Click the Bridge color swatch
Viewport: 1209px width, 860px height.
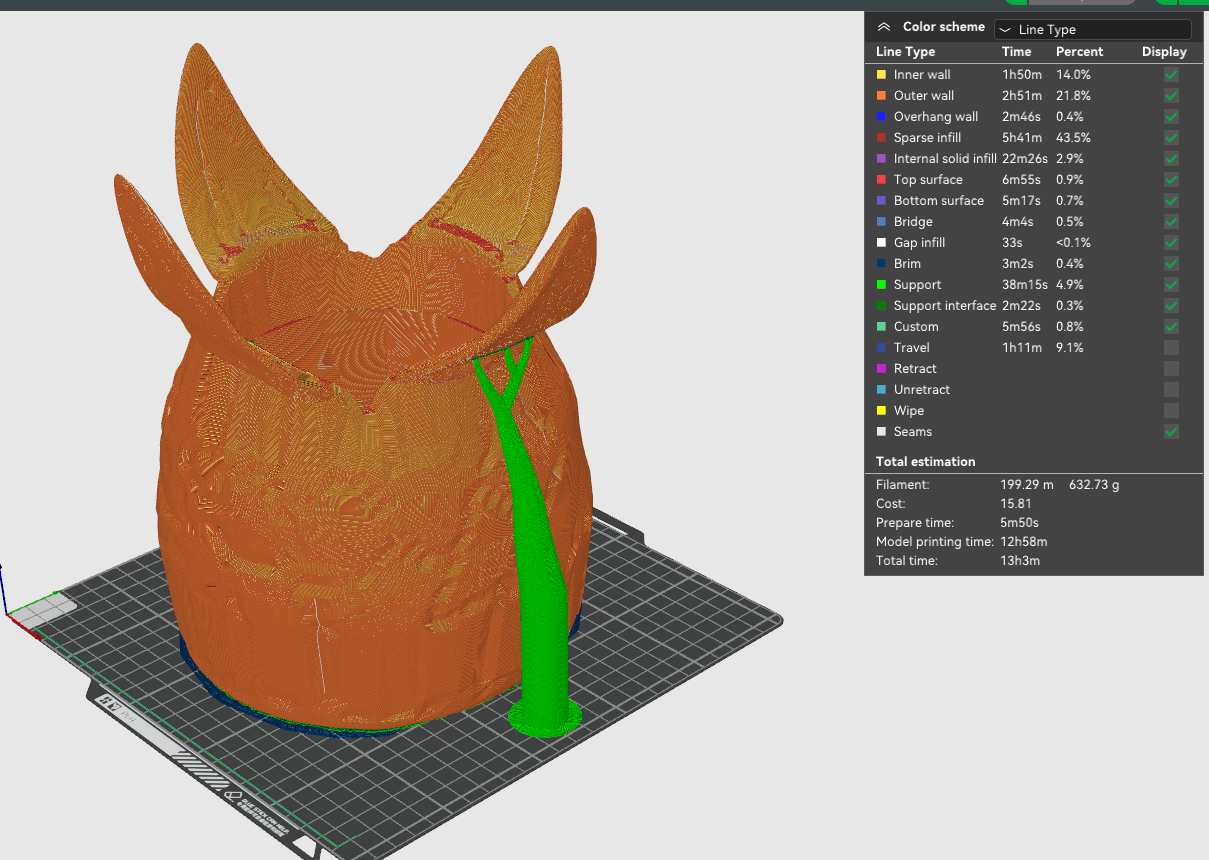coord(881,222)
